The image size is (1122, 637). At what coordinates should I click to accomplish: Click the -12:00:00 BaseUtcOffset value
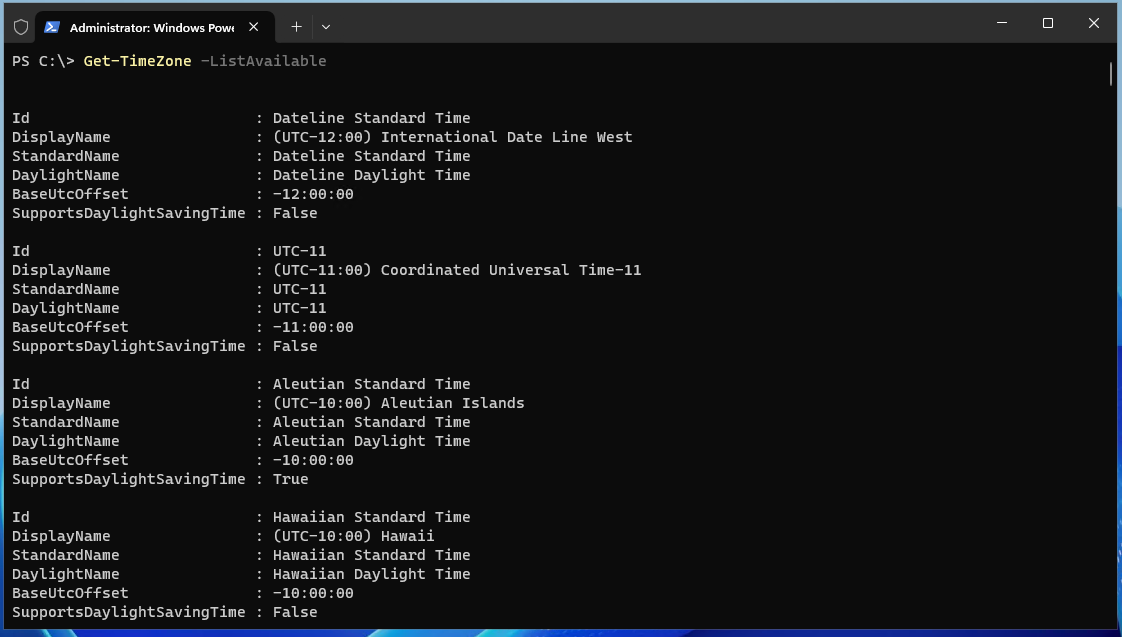click(x=313, y=194)
